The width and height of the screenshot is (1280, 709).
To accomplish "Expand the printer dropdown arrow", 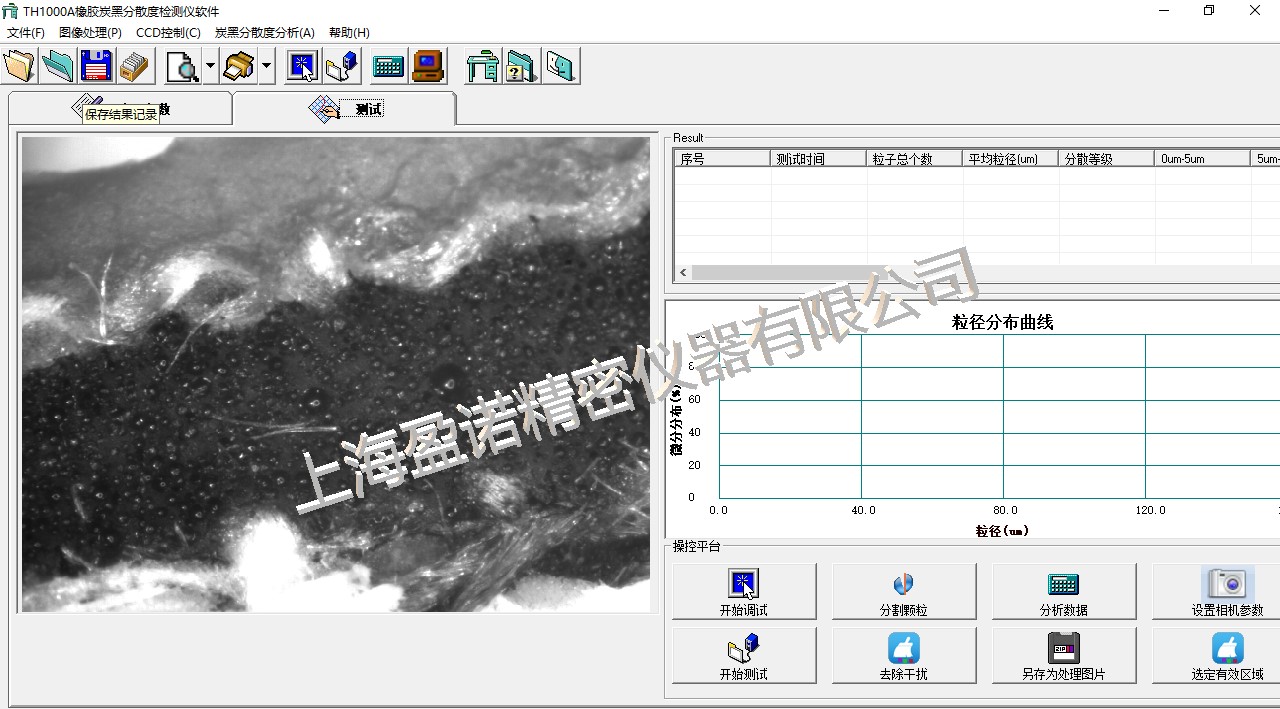I will (266, 67).
